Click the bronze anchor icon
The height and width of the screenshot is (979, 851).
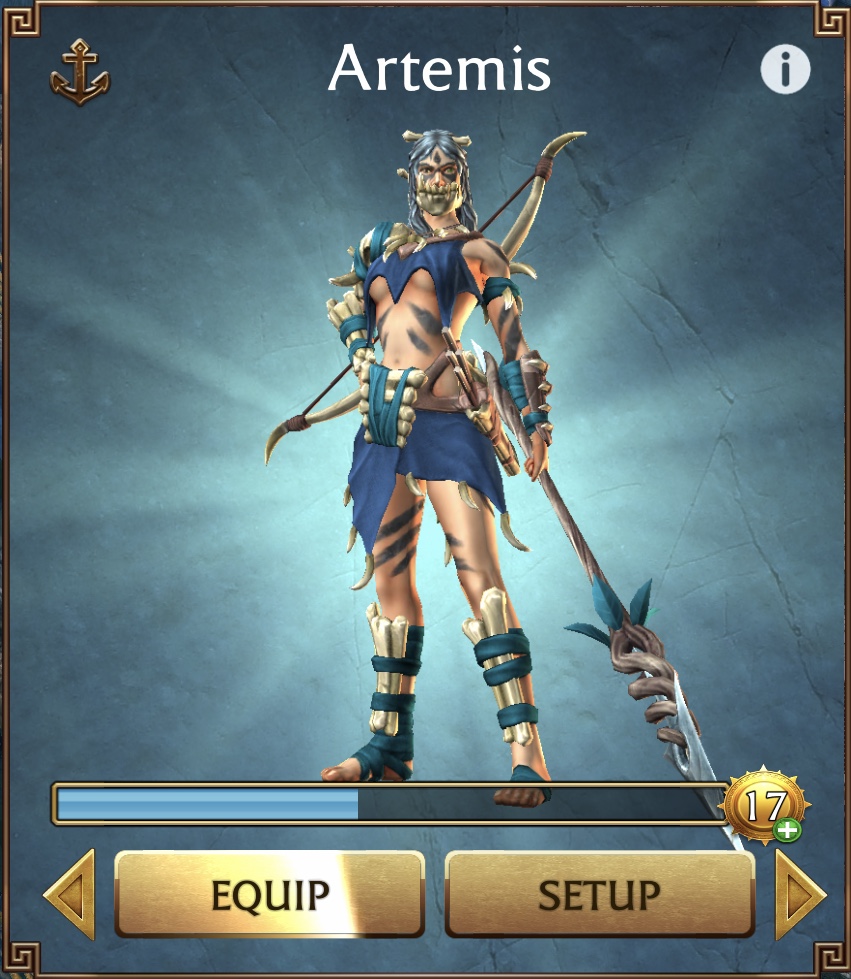(x=80, y=72)
